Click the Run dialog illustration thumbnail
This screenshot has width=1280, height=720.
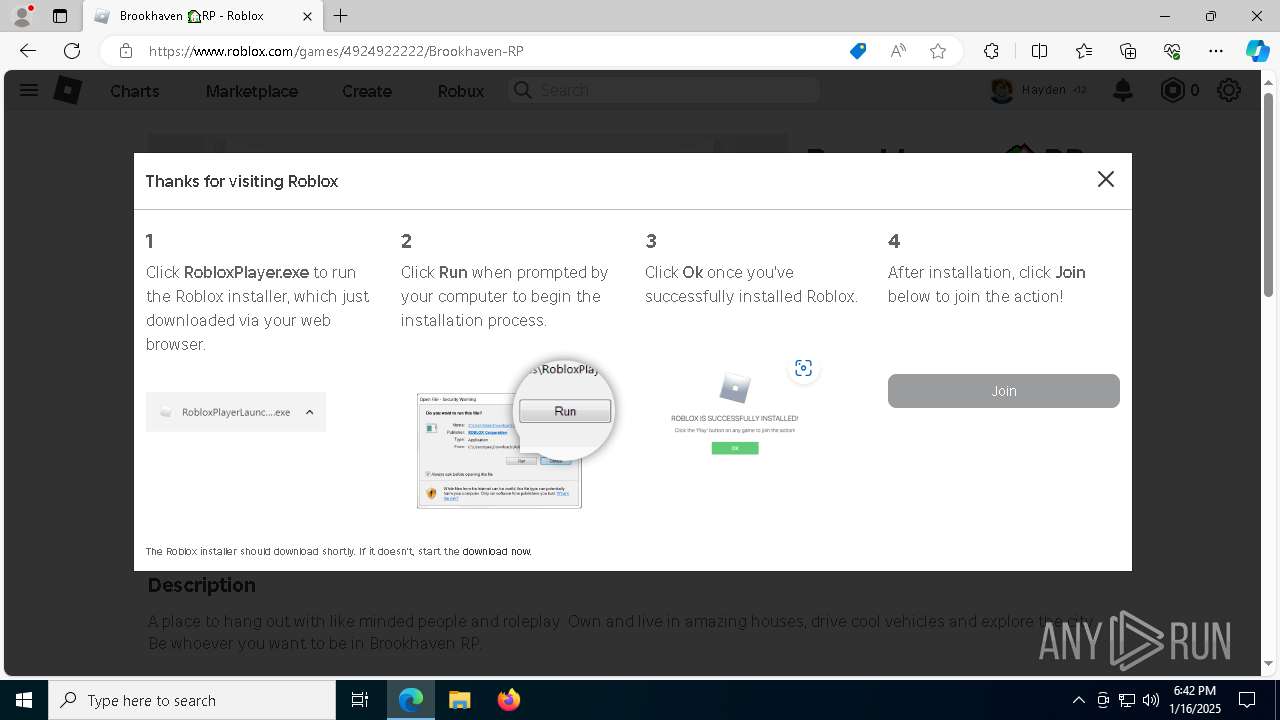(x=514, y=435)
